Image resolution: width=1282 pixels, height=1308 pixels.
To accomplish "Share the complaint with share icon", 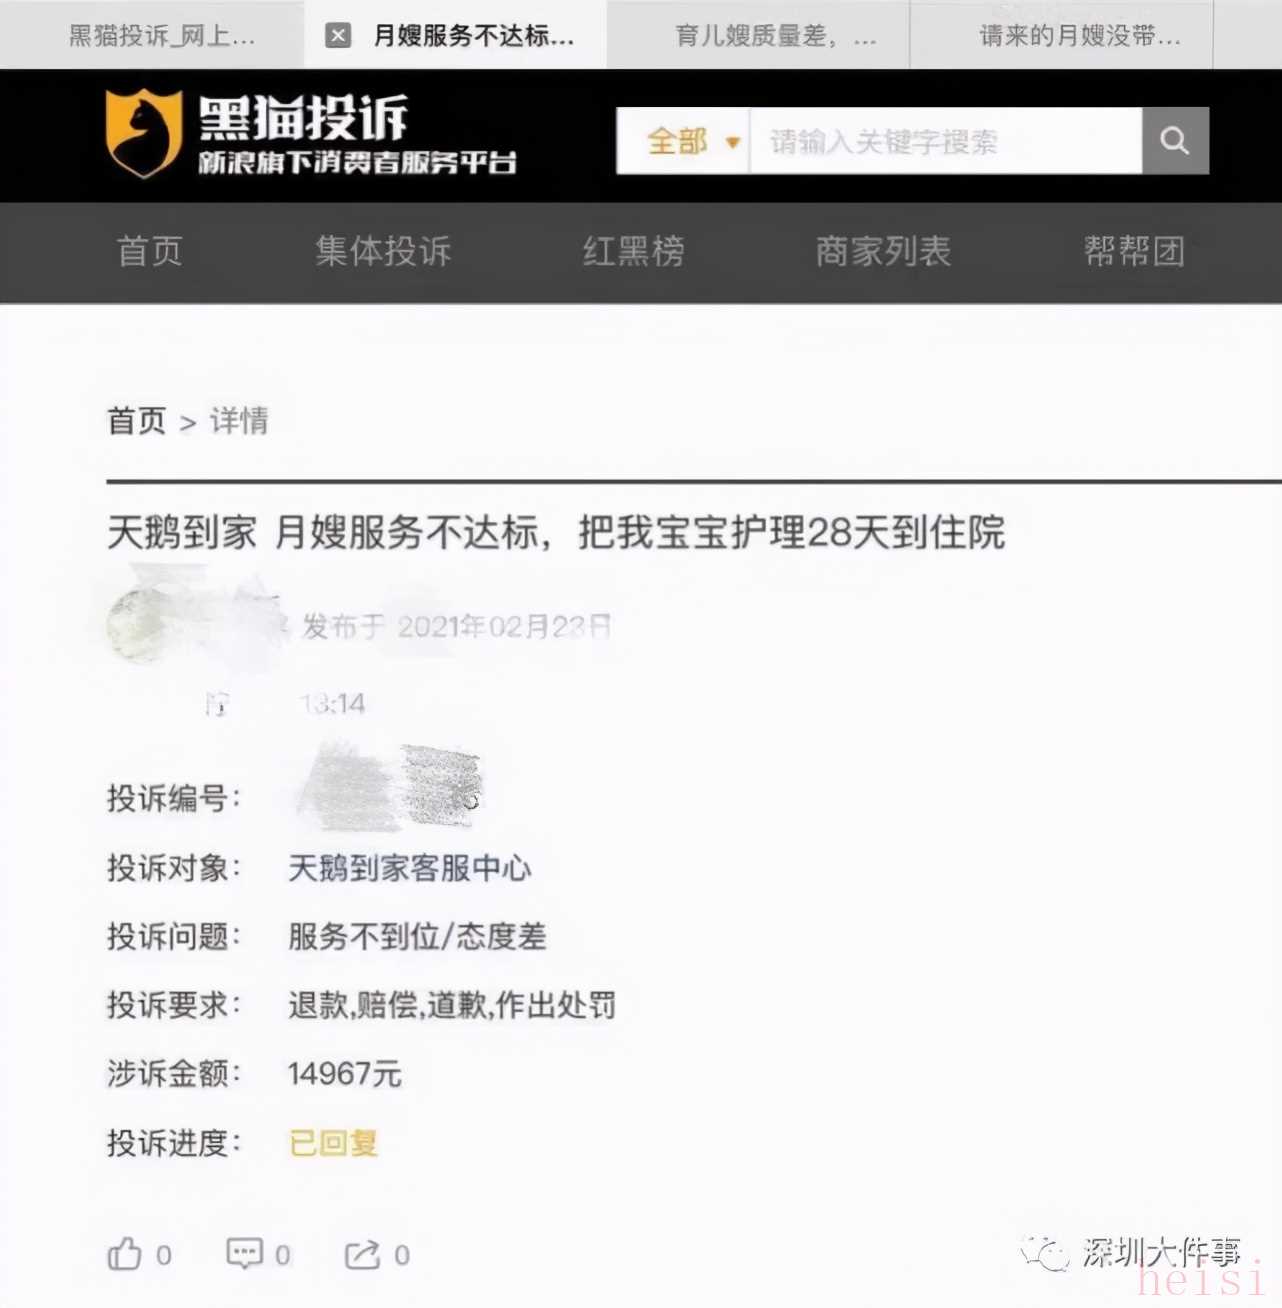I will pyautogui.click(x=363, y=1255).
